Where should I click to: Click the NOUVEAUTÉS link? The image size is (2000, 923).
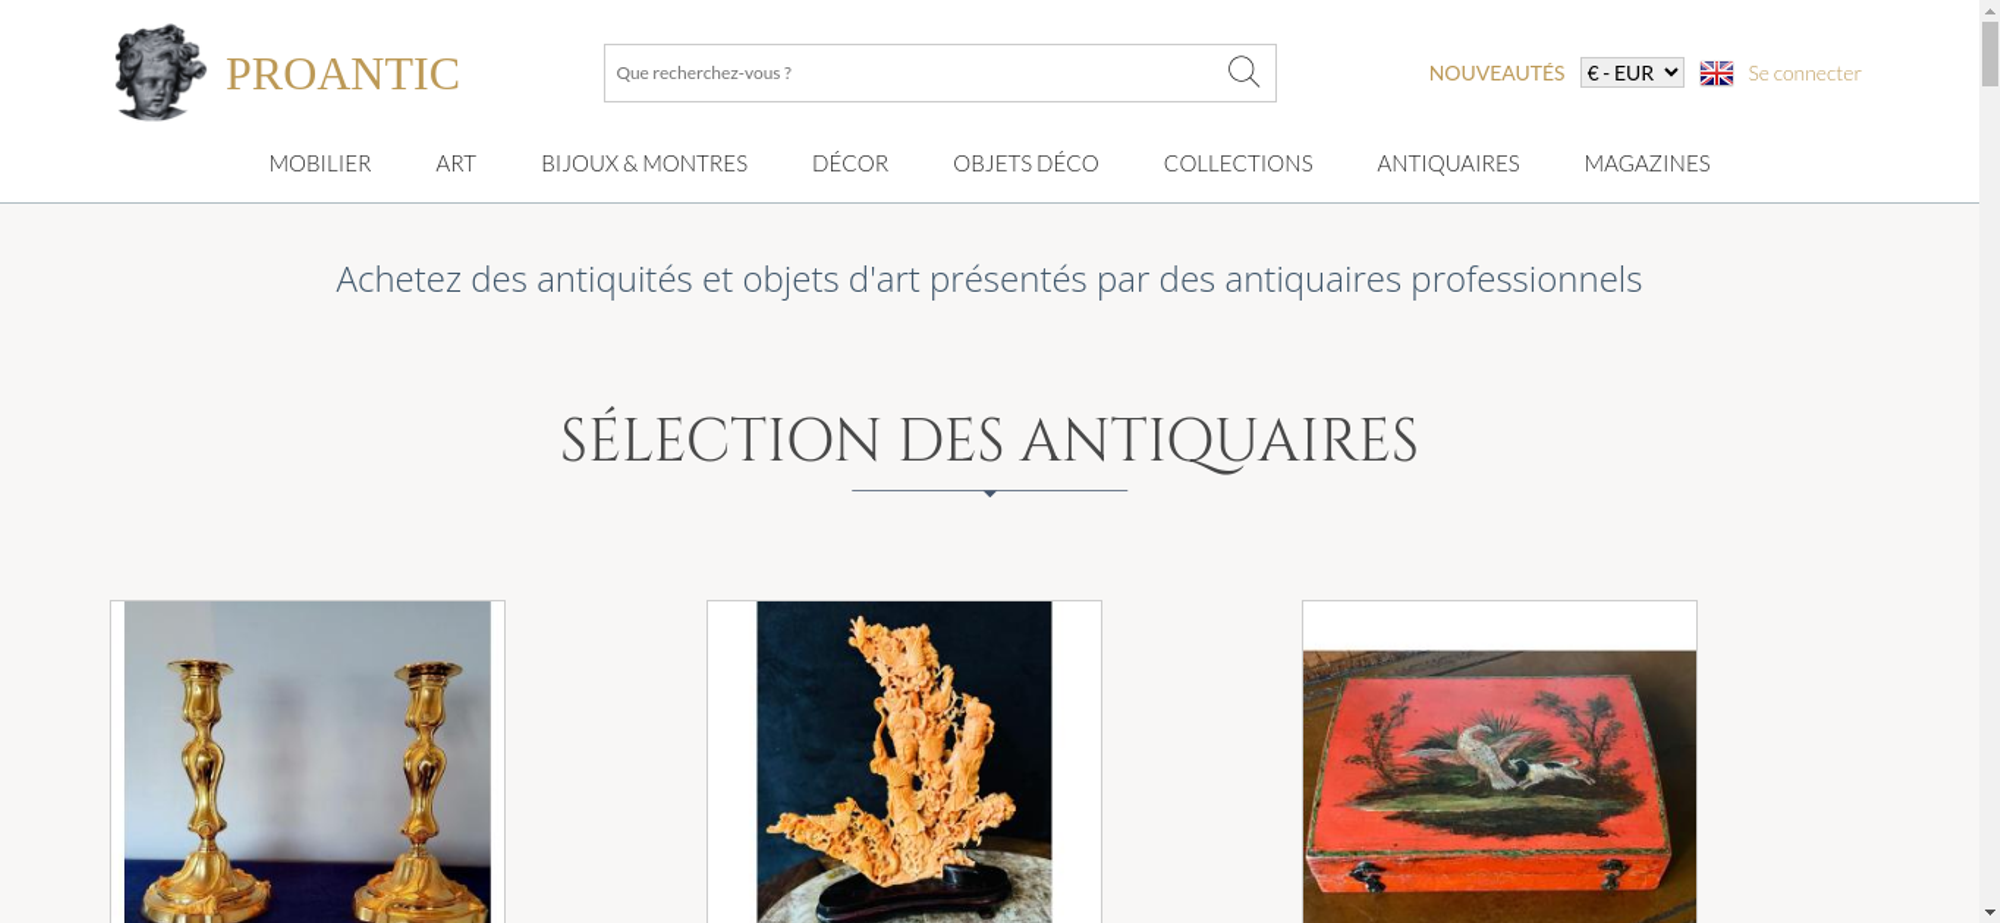(x=1496, y=73)
